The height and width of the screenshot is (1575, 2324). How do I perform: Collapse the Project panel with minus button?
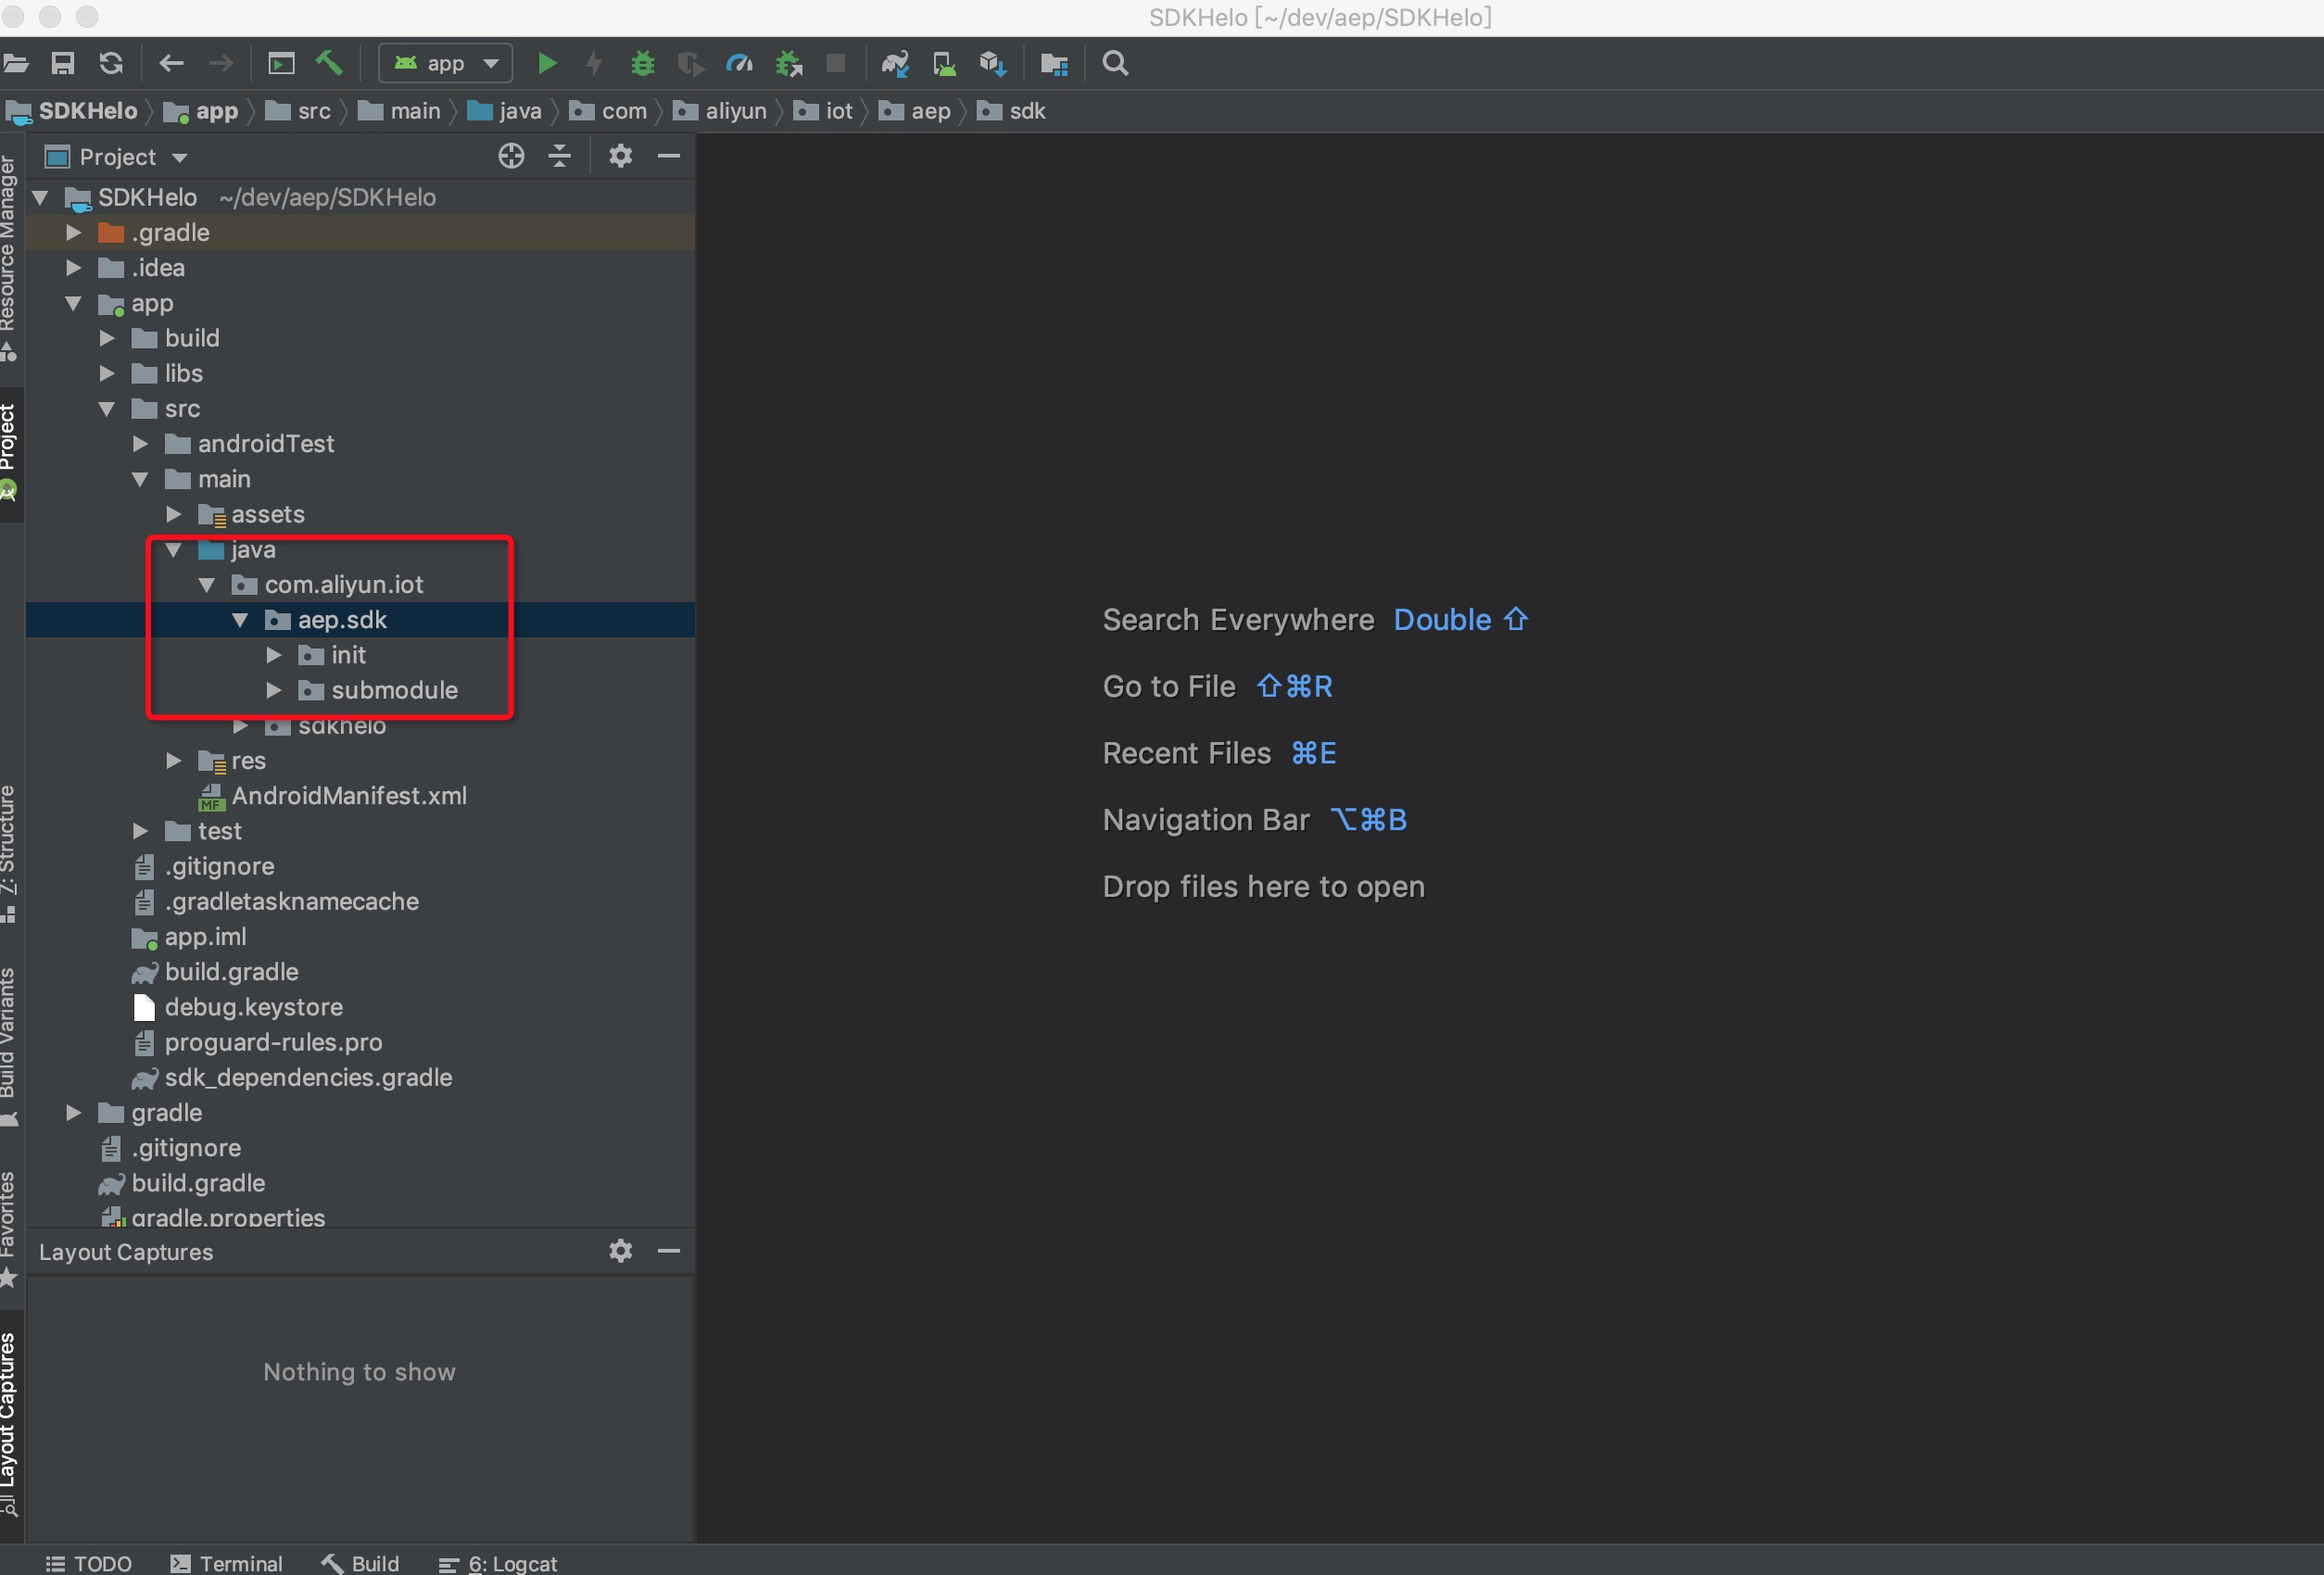[670, 158]
